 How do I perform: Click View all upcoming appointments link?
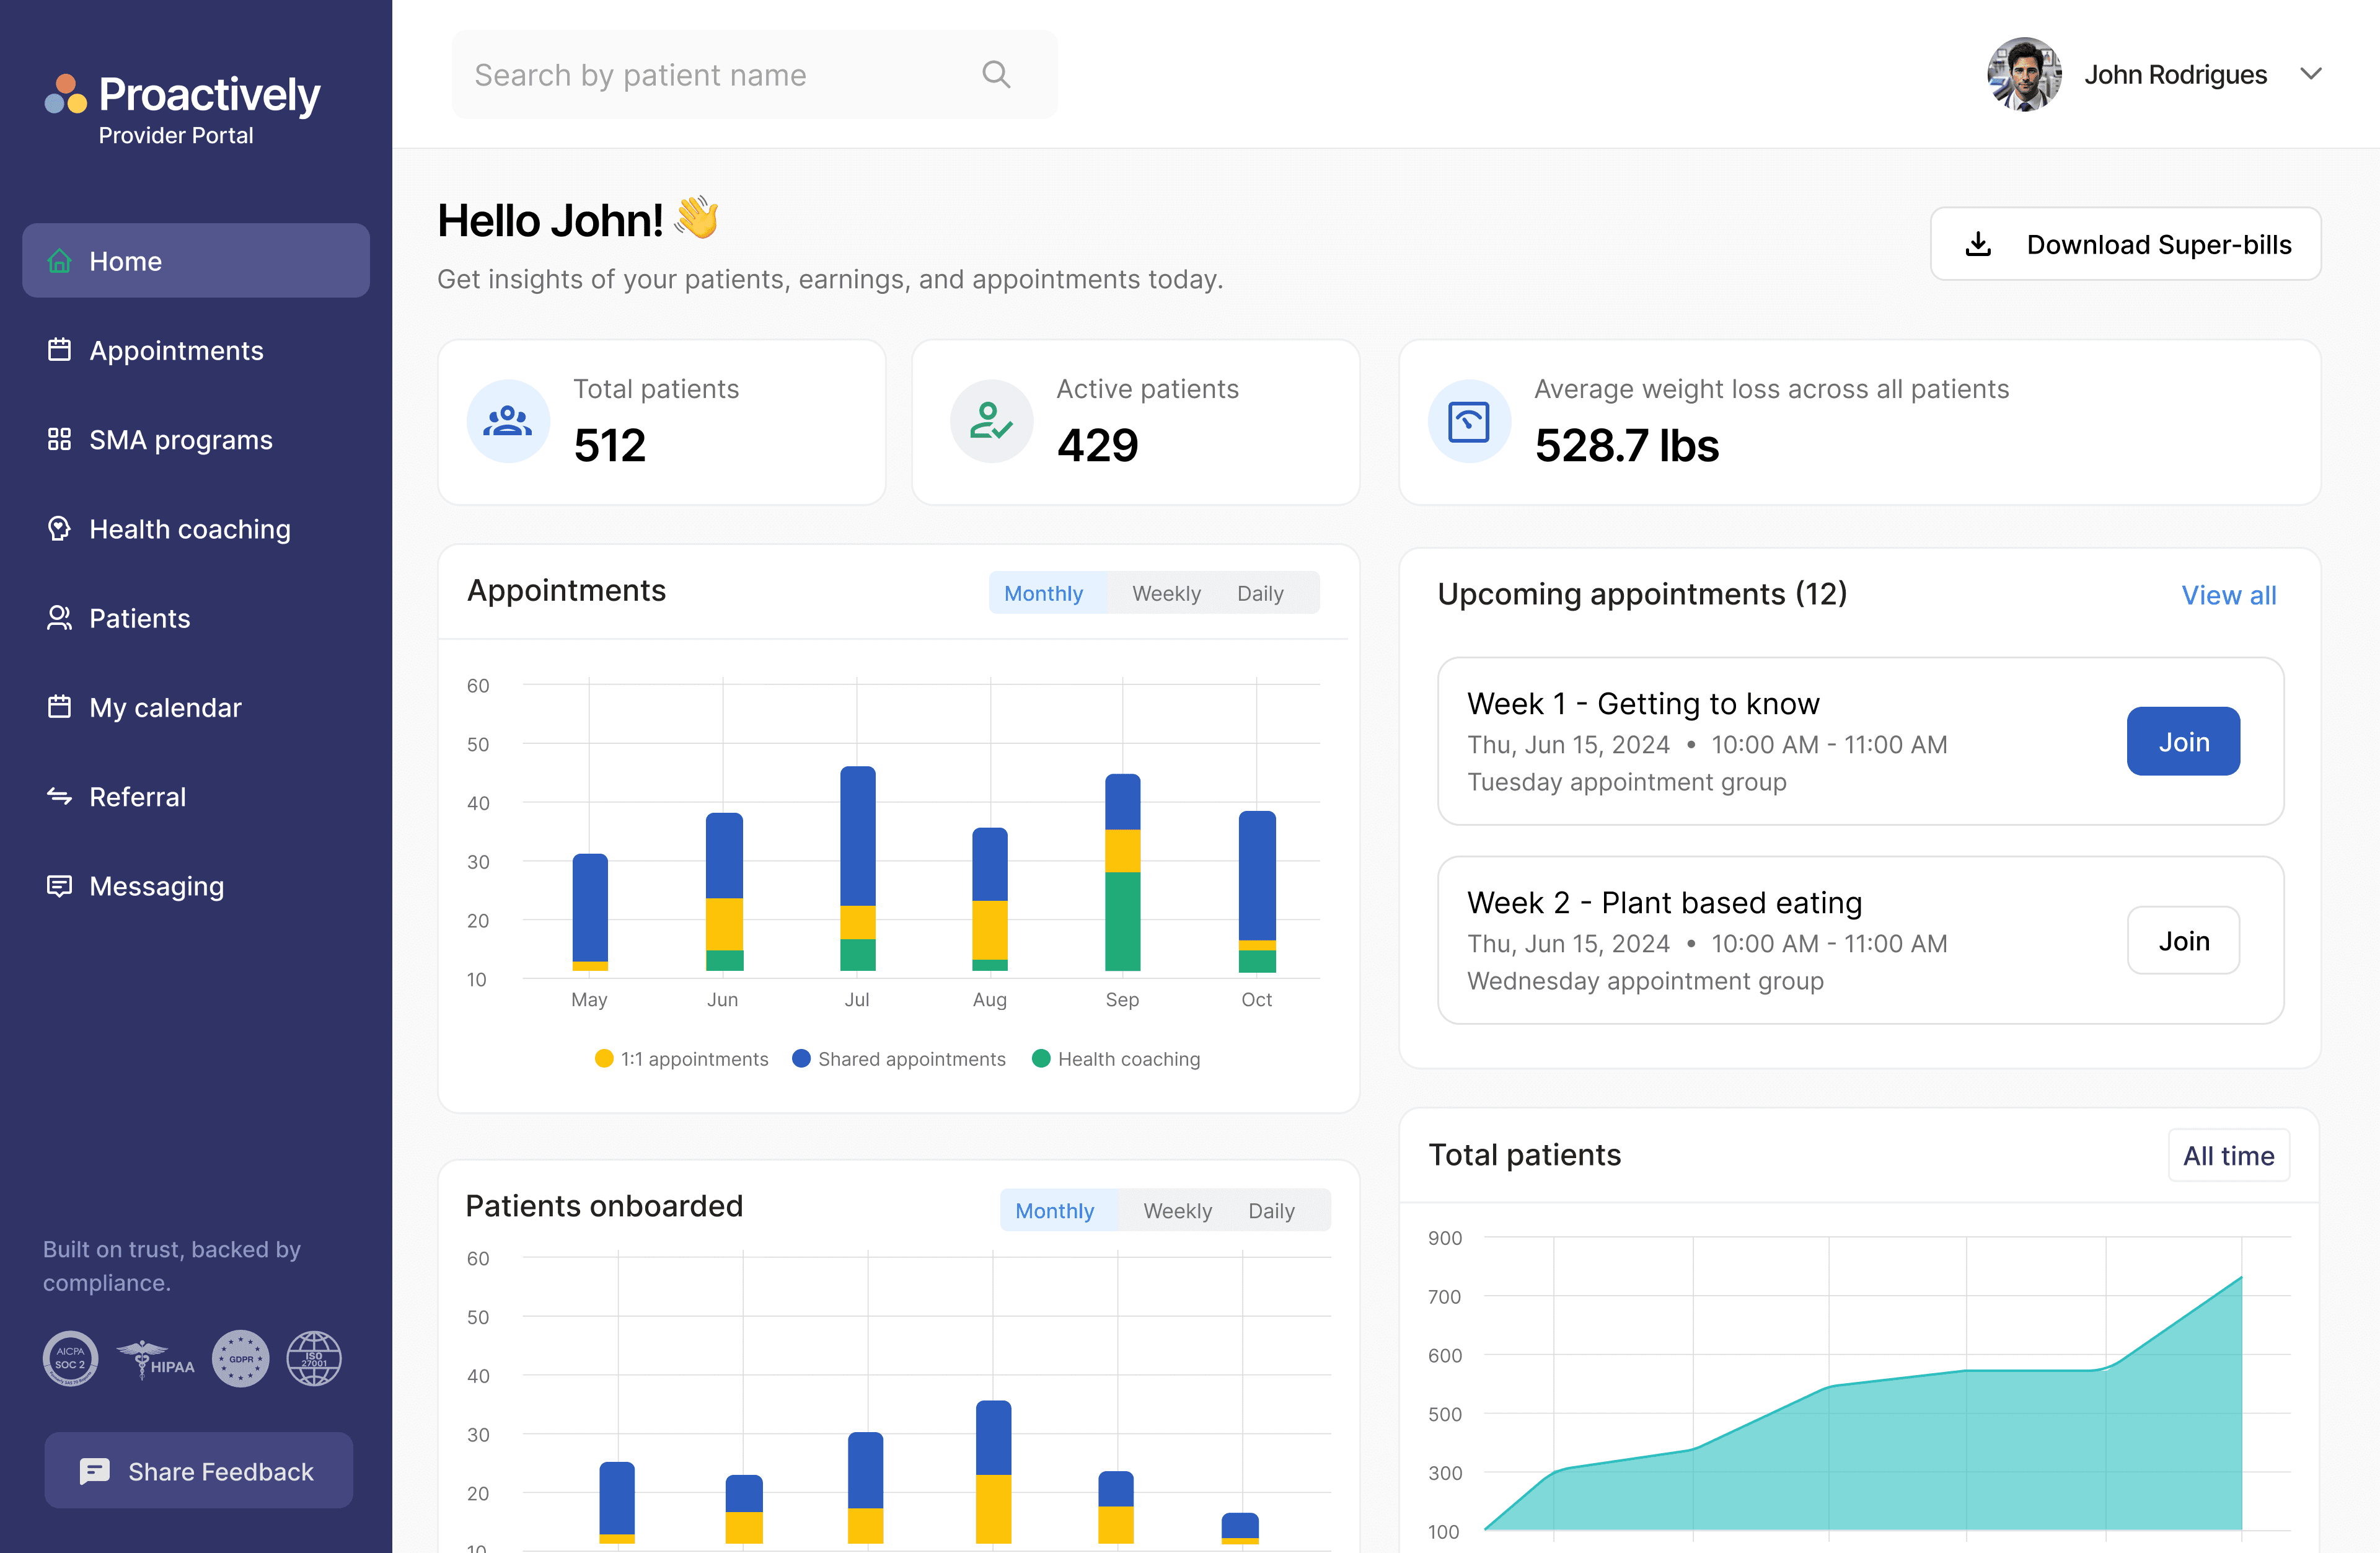2228,595
